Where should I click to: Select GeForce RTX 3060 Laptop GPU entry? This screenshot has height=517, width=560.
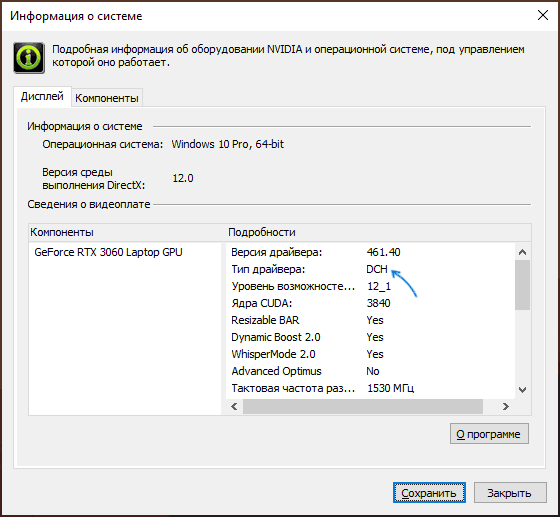point(108,252)
